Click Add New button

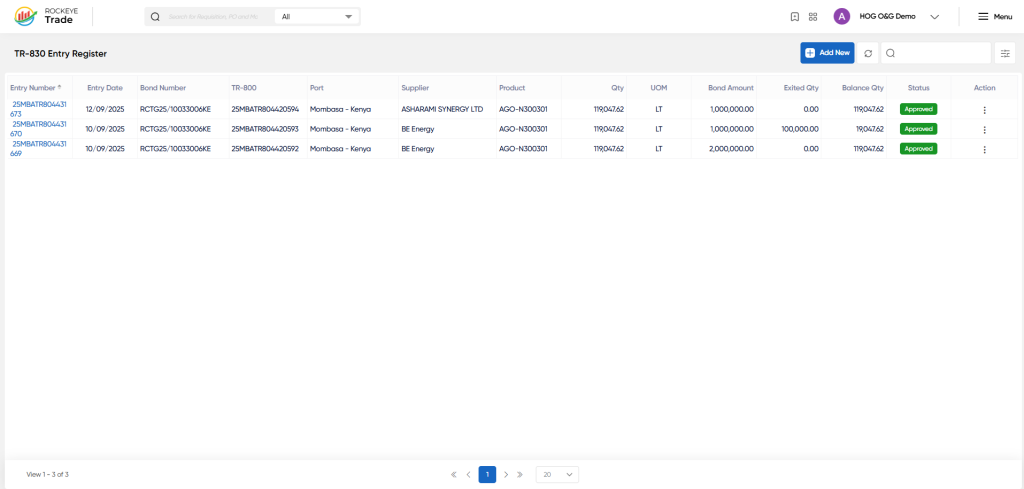(827, 53)
